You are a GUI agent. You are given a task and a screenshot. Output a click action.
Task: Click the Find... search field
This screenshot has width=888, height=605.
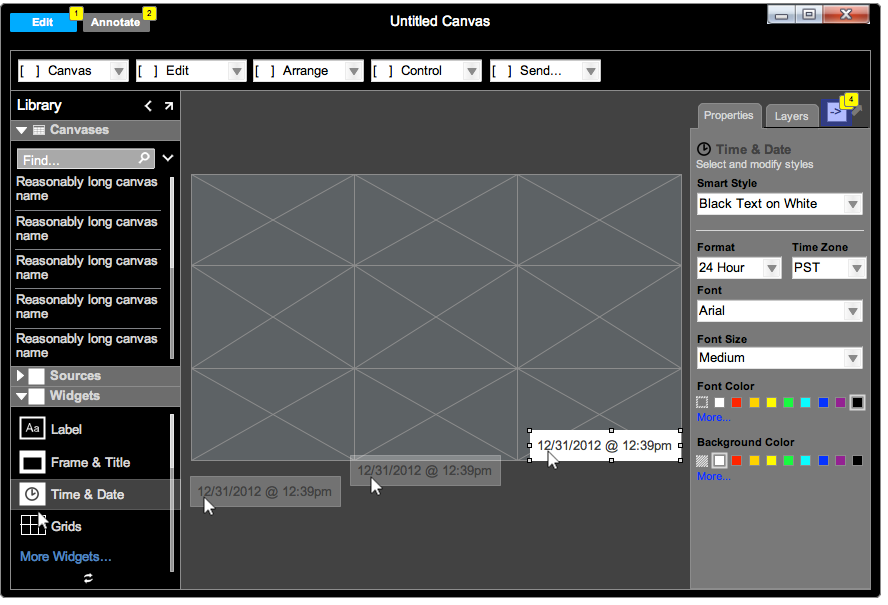[86, 159]
